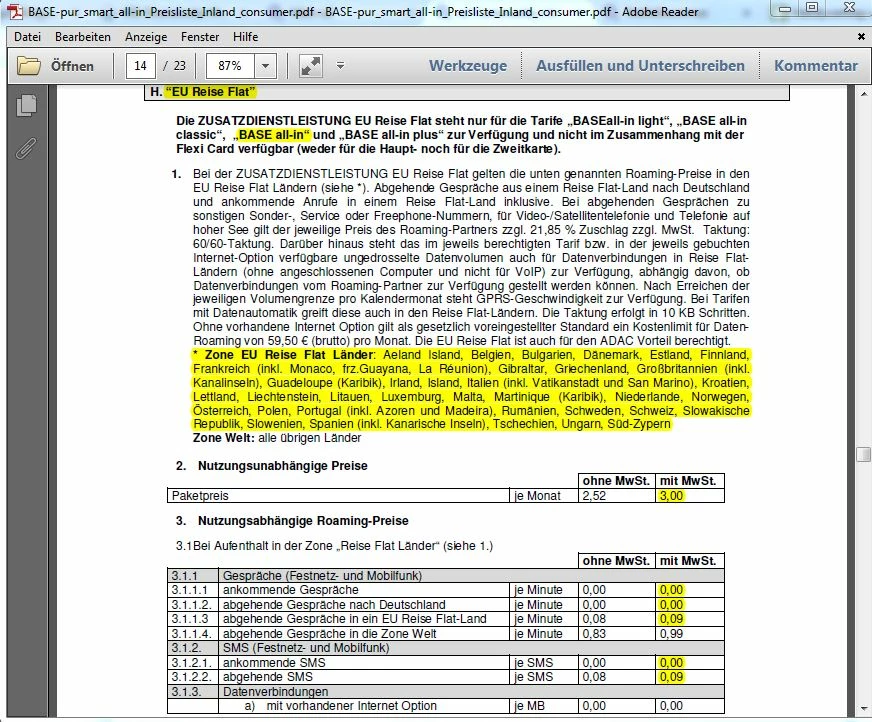Viewport: 872px width, 722px height.
Task: Click the scrollbar down arrow
Action: click(864, 709)
